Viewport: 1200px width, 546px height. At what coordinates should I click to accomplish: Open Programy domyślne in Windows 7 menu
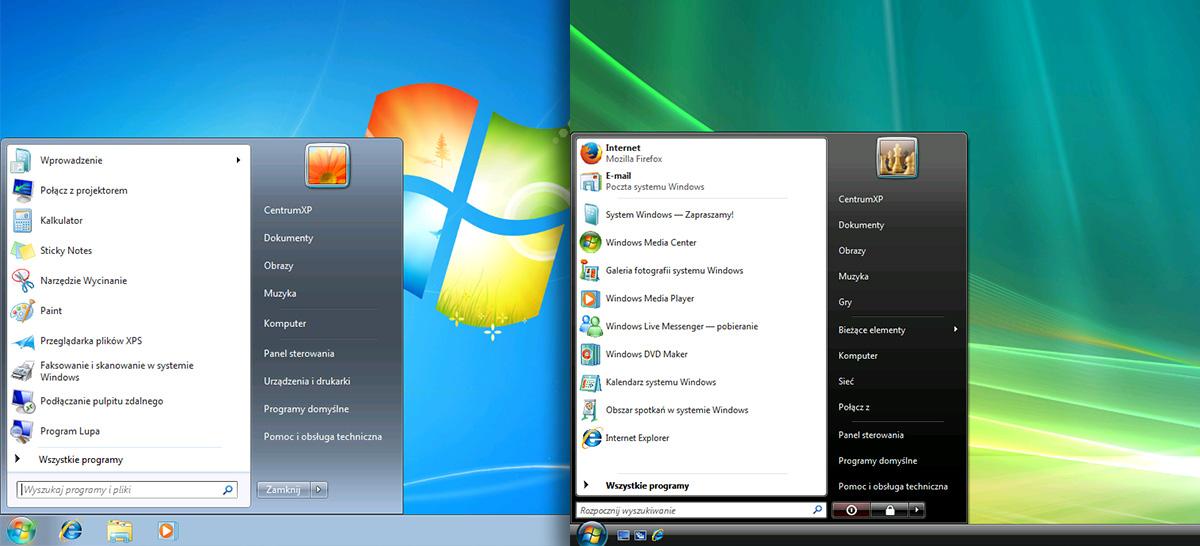pos(307,409)
